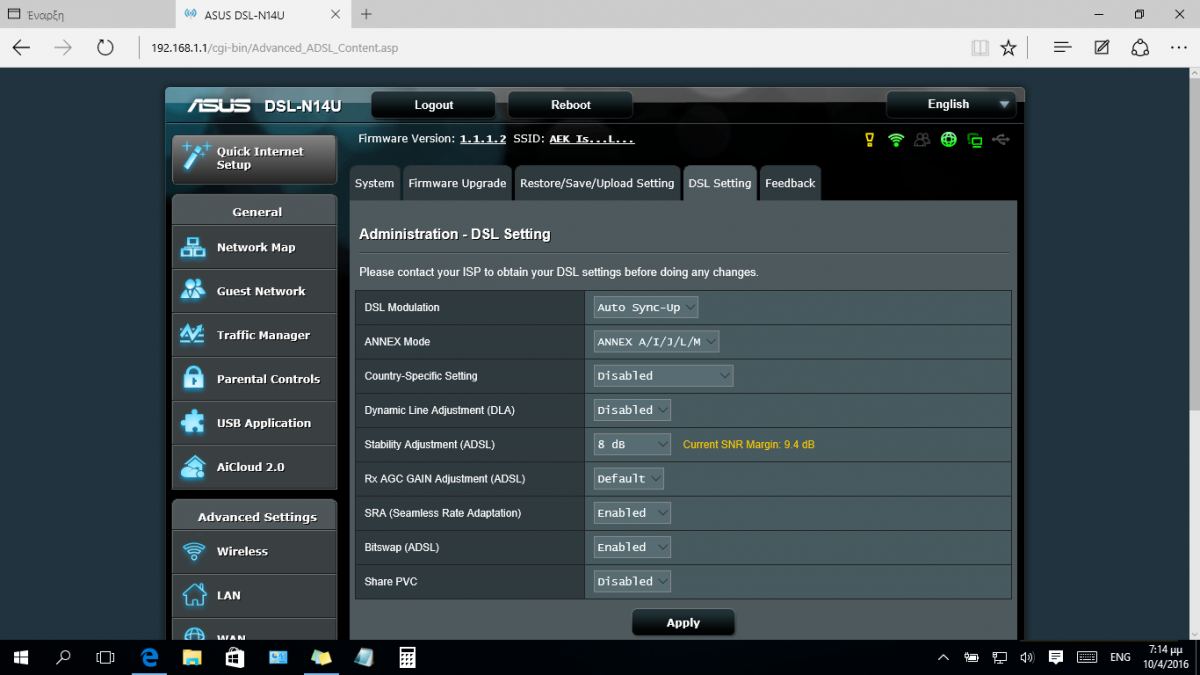
Task: Open the taskbar clock showing 10/4/2016
Action: (1165, 657)
